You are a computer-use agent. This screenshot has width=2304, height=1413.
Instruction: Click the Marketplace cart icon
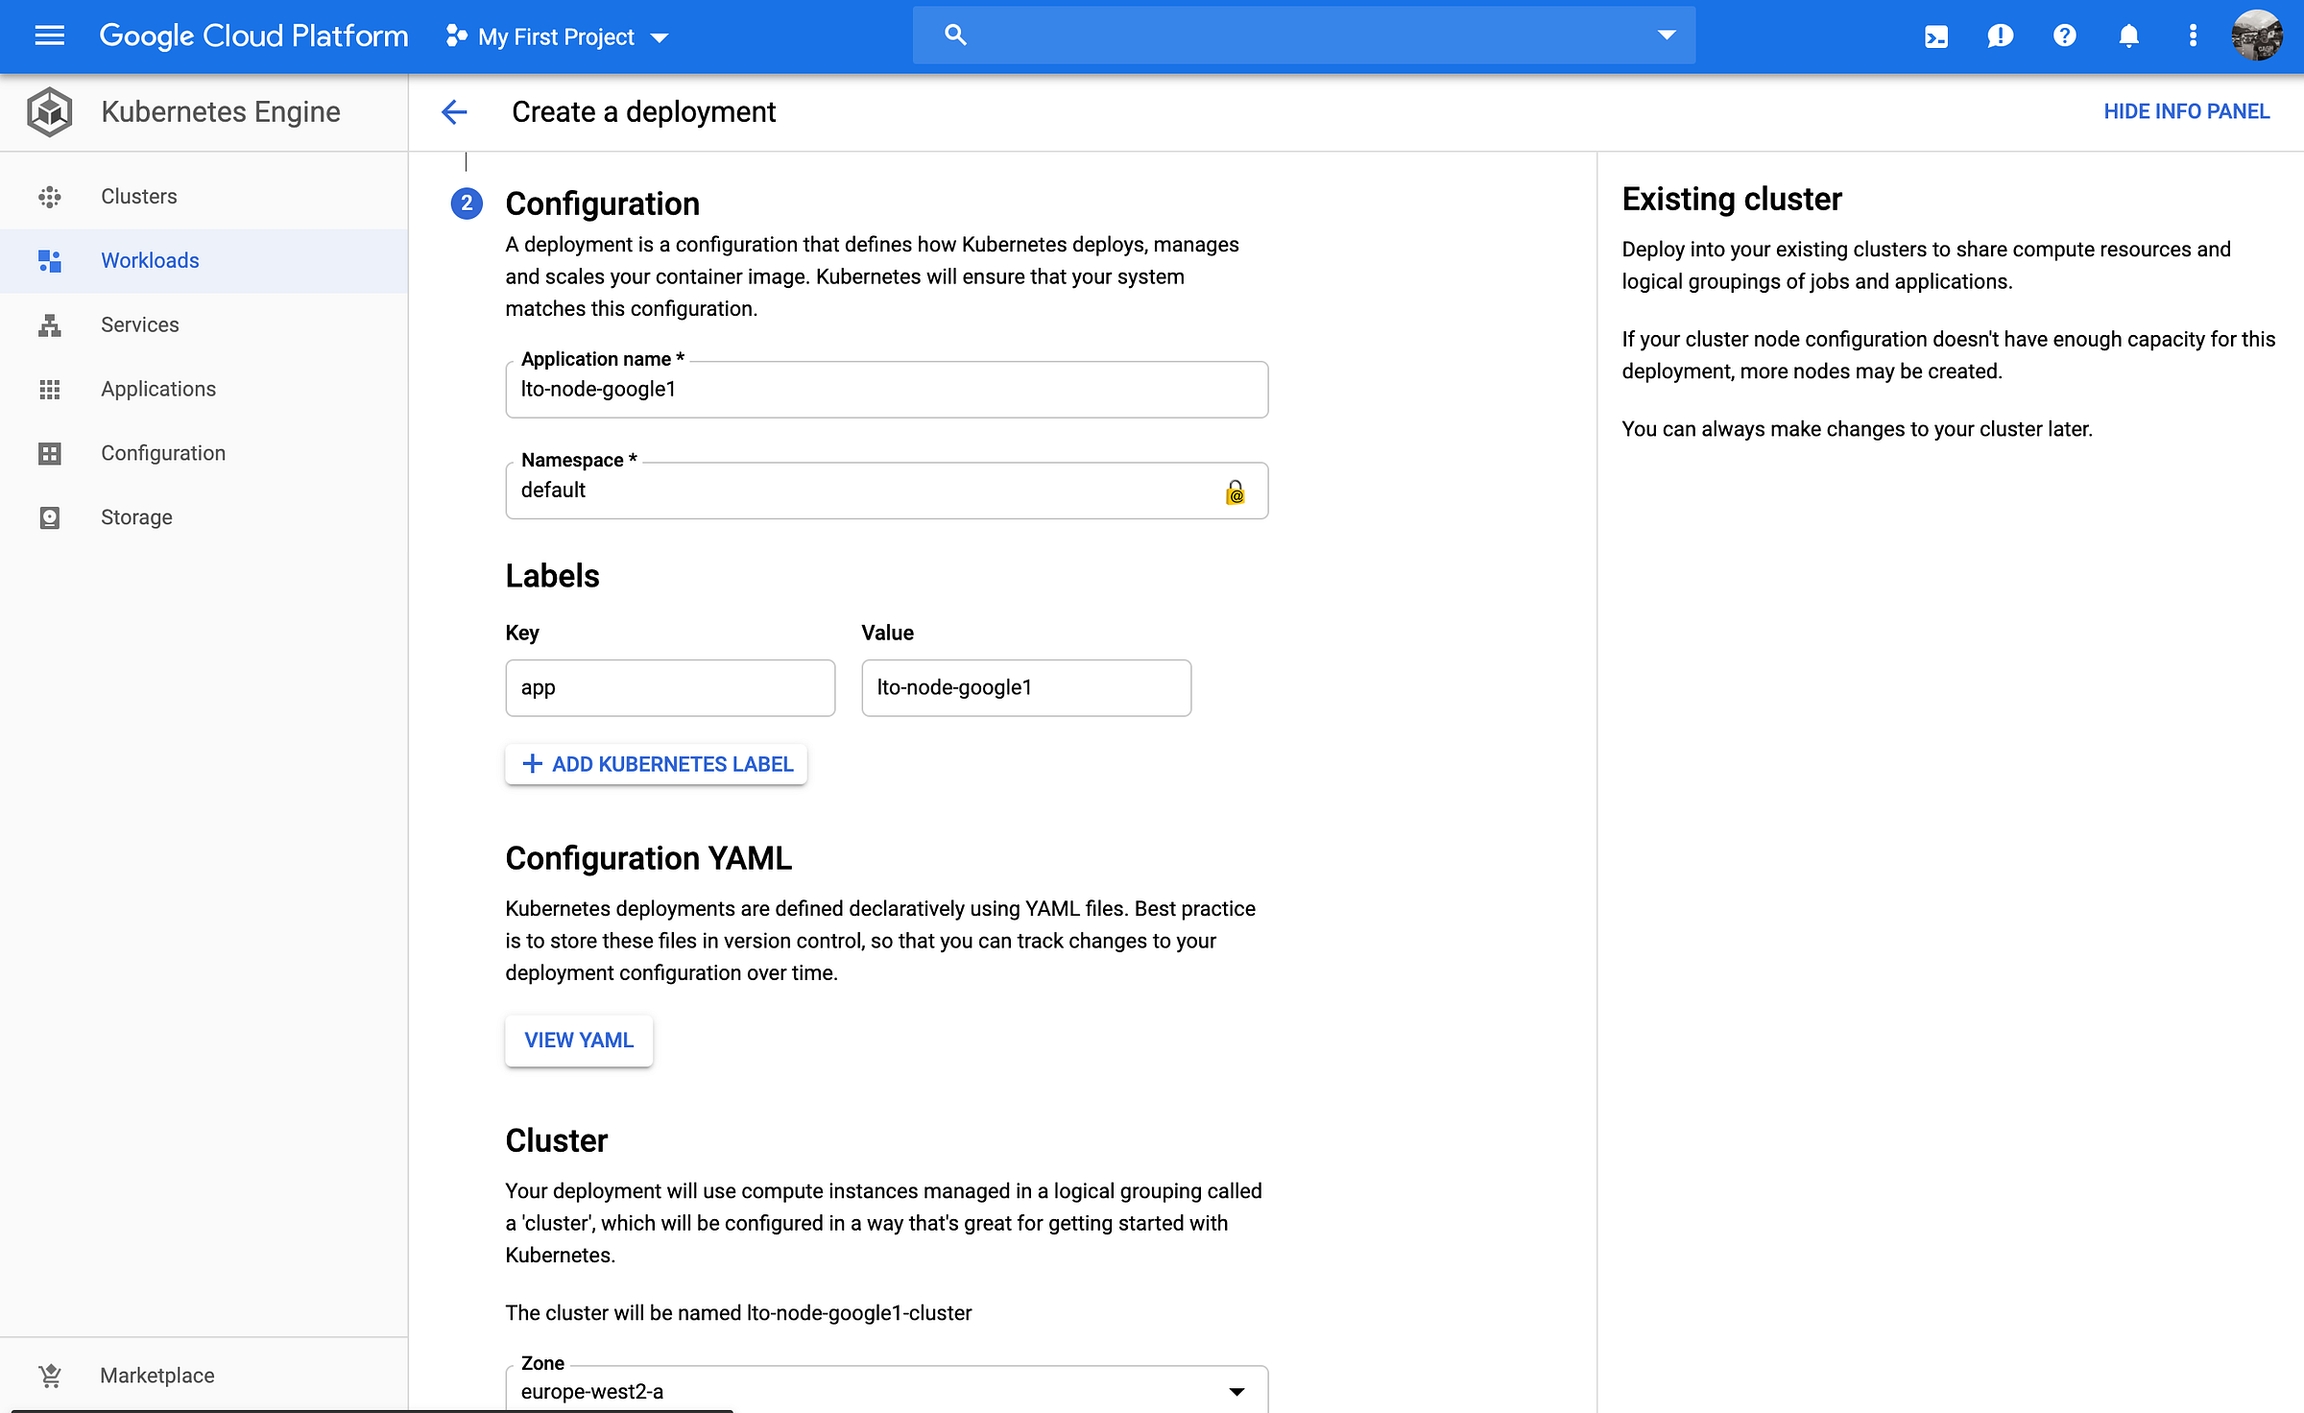point(49,1376)
